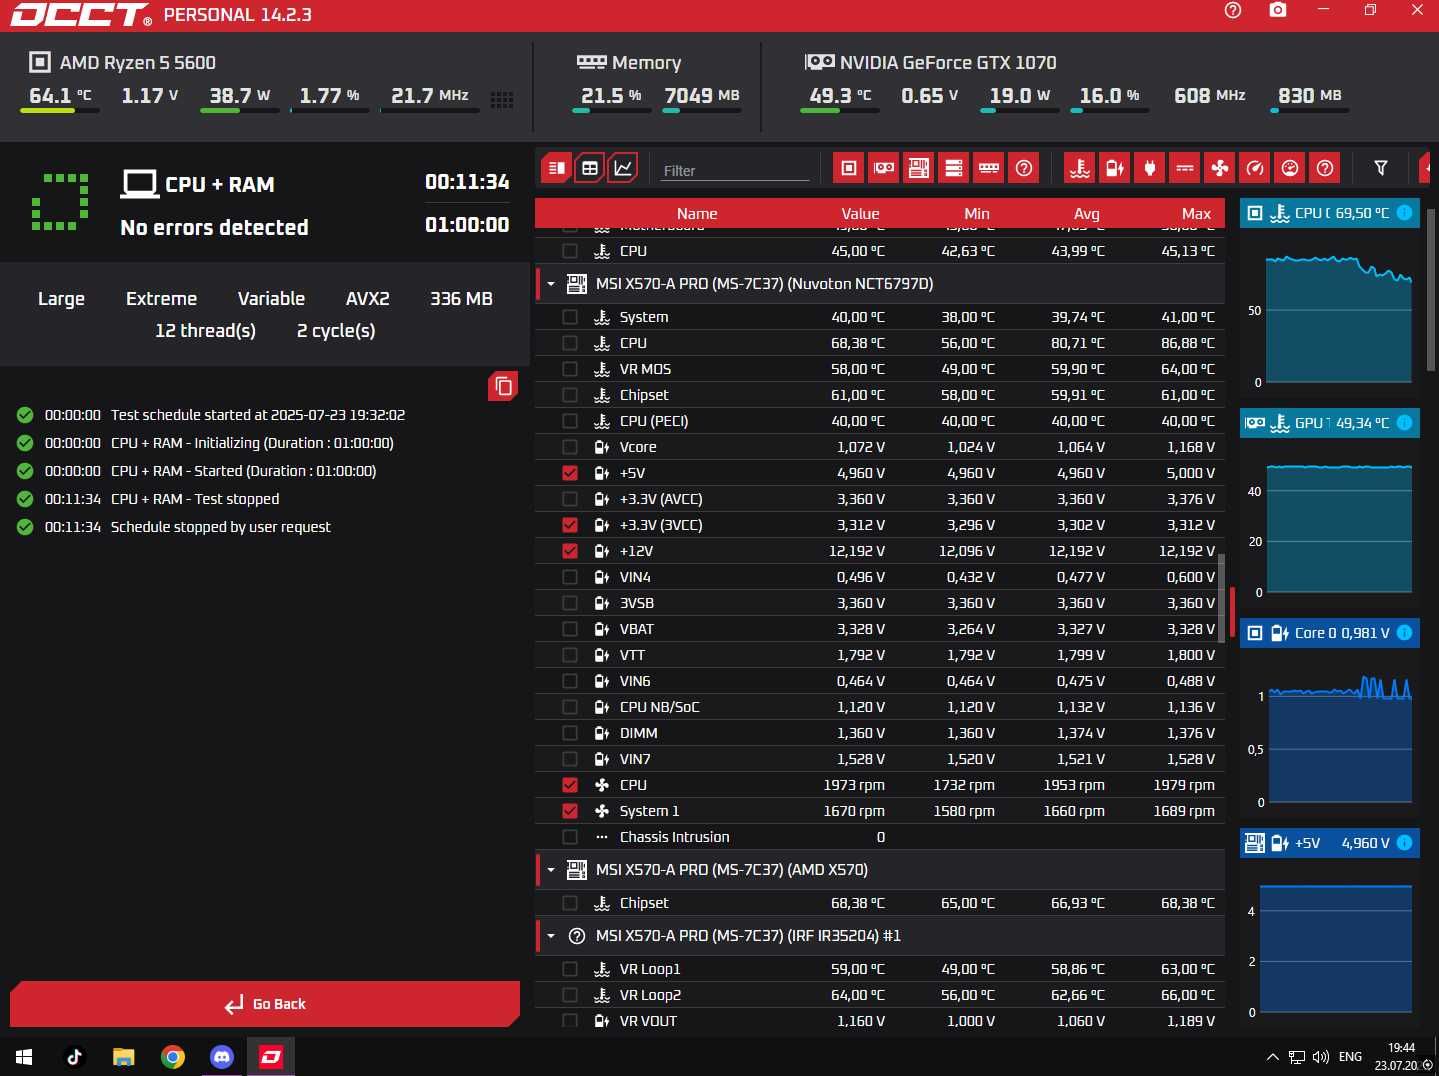Click the sensor table vertical scrollbar
The image size is (1439, 1076).
pyautogui.click(x=1221, y=597)
